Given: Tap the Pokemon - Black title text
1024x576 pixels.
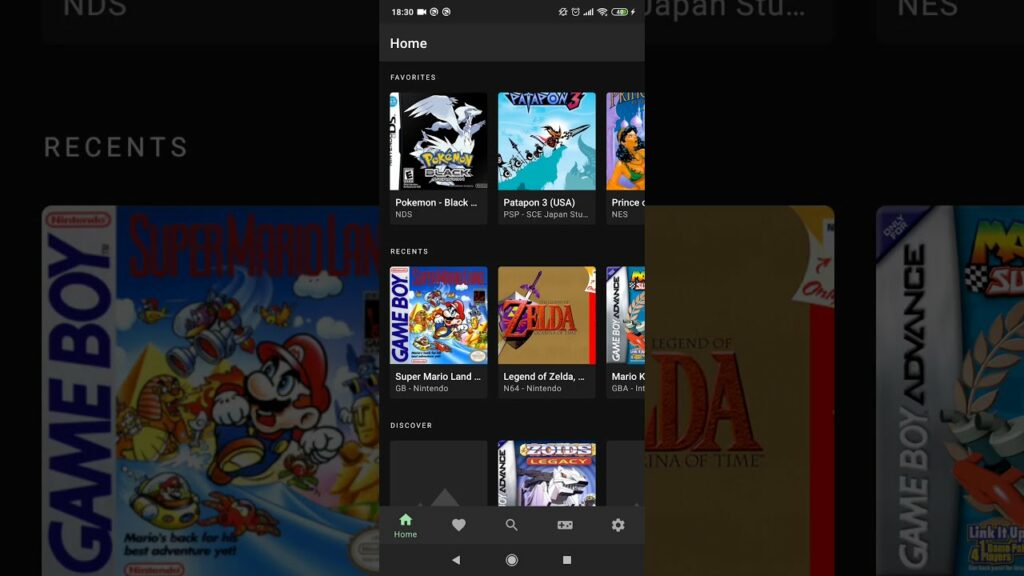Looking at the screenshot, I should point(436,203).
